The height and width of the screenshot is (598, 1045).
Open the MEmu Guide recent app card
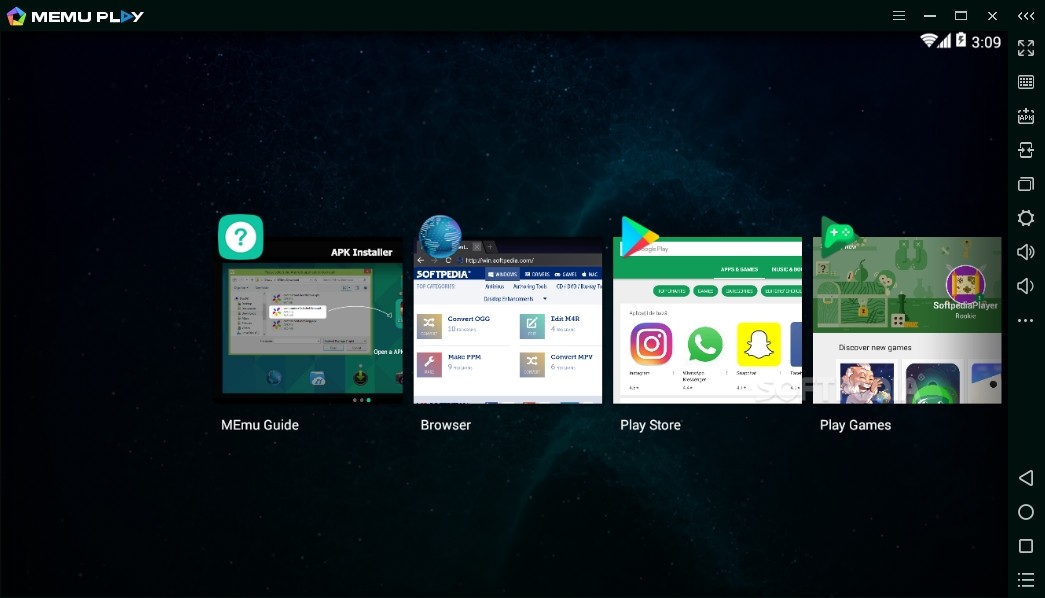click(x=309, y=320)
